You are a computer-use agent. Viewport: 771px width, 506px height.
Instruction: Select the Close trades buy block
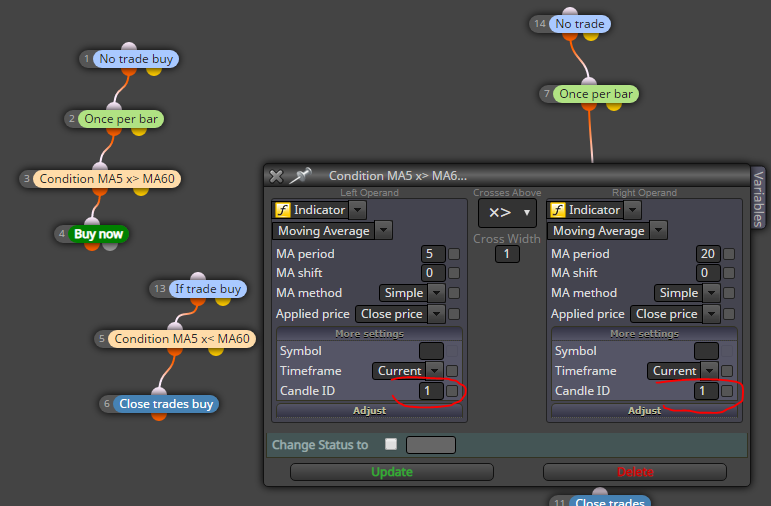coord(166,404)
